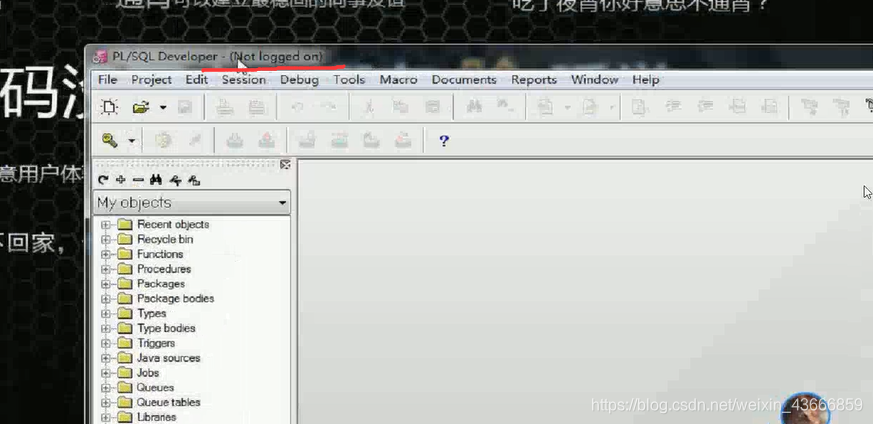
Task: Open the My objects dropdown
Action: (x=282, y=203)
